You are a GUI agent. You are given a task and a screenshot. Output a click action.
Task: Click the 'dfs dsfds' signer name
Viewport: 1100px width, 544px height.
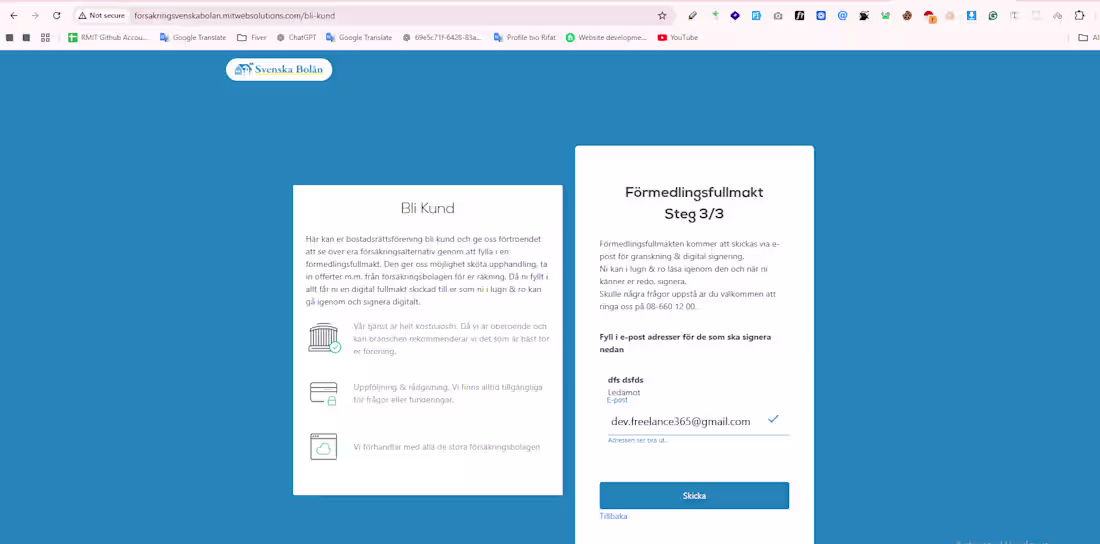[626, 380]
